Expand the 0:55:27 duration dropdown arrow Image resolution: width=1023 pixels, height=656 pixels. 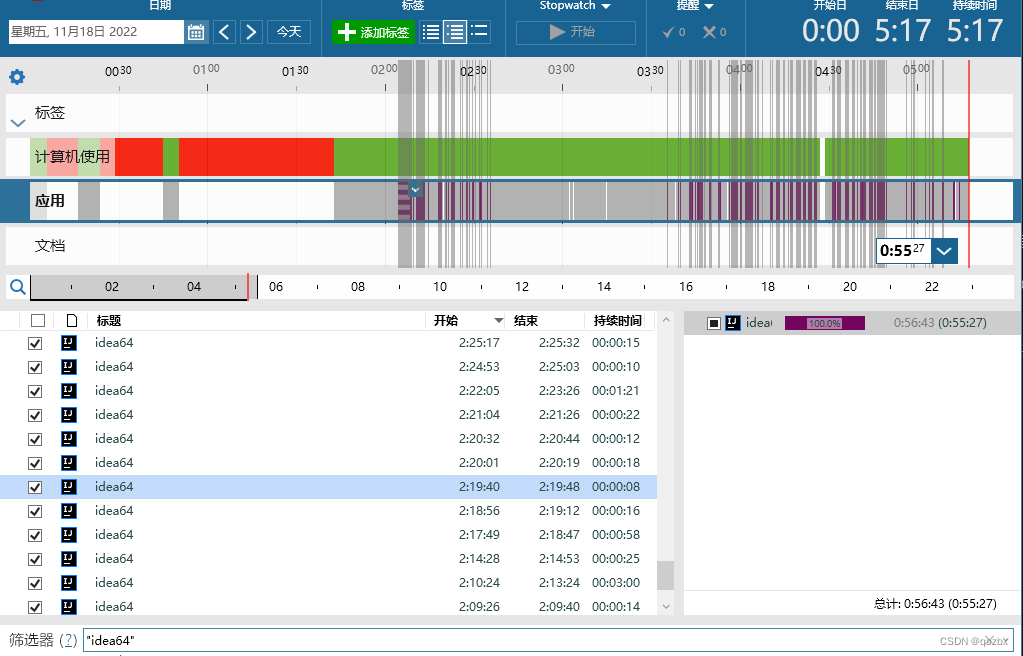pos(944,251)
